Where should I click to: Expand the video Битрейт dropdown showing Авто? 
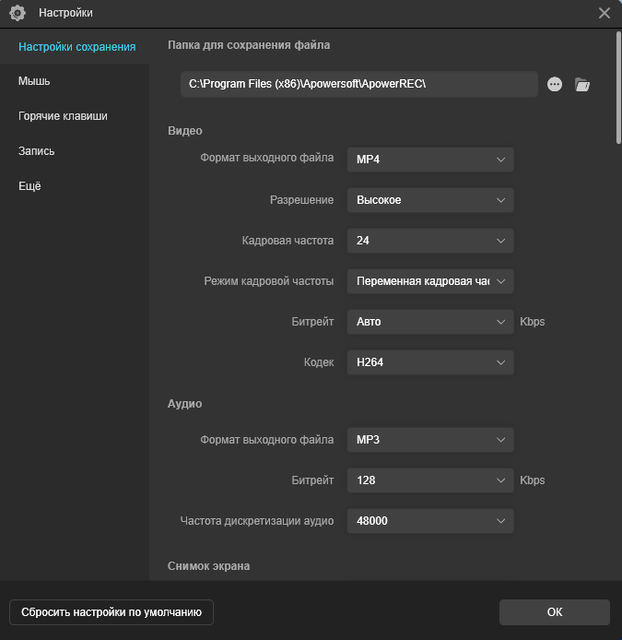click(x=430, y=322)
